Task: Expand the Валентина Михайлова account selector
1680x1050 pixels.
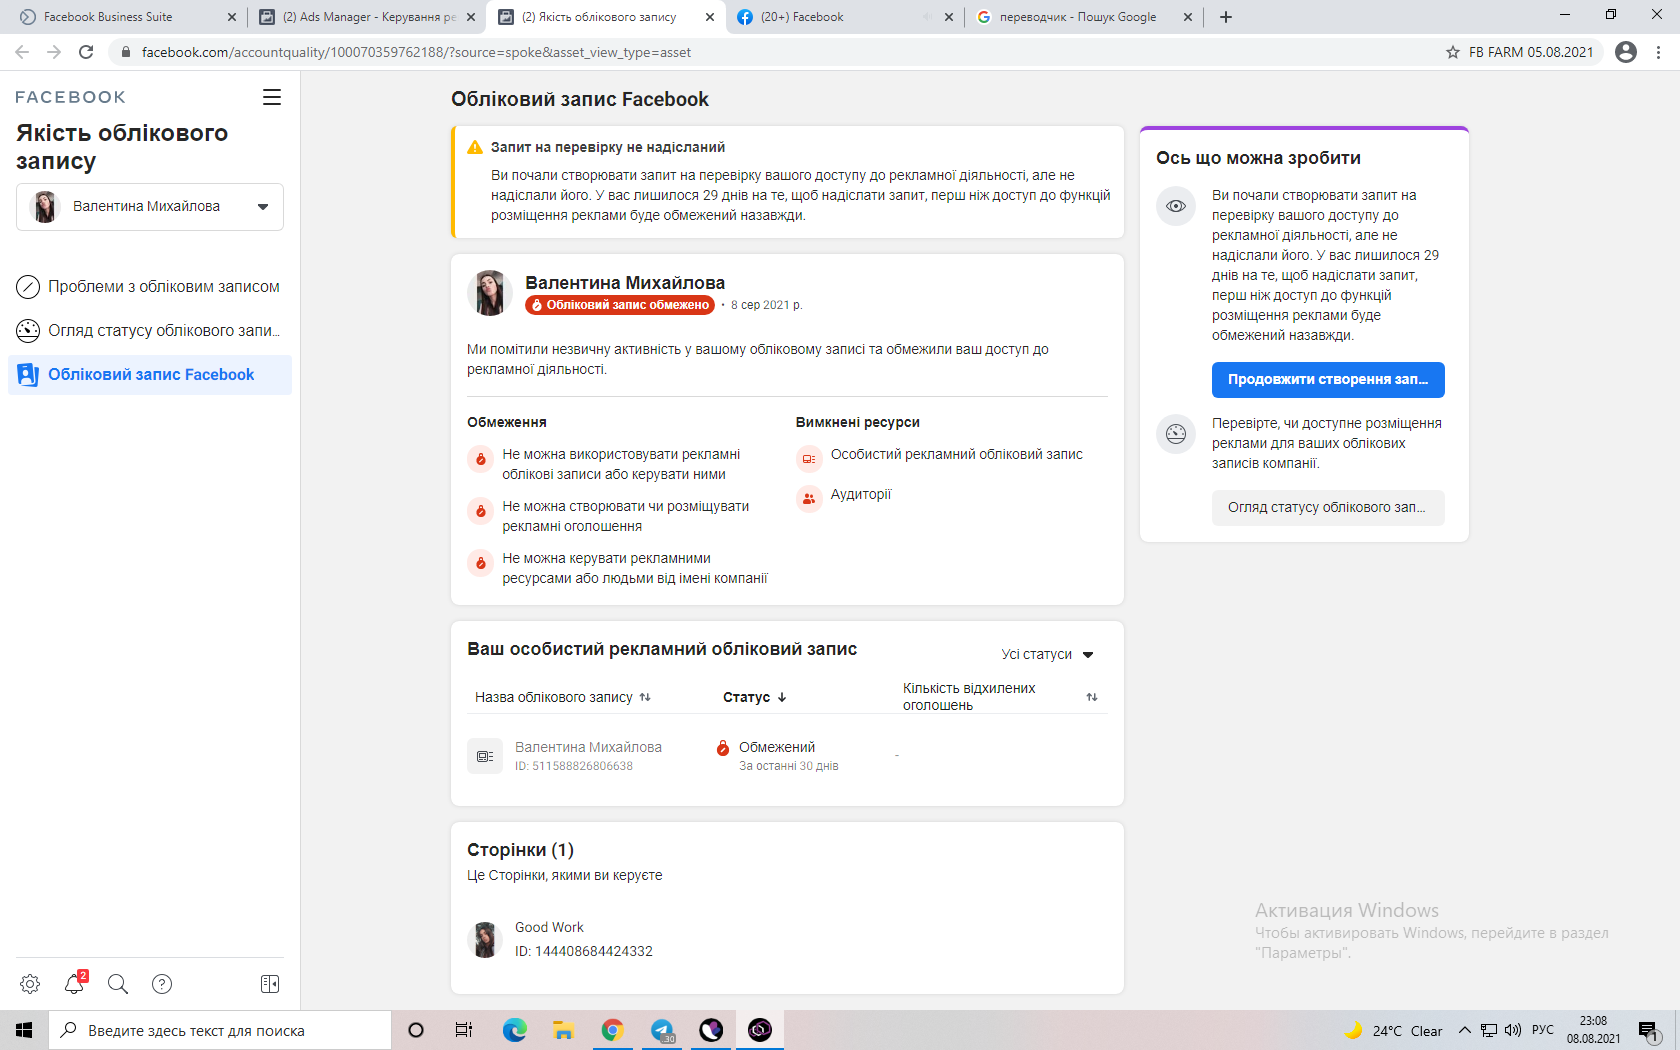Action: (150, 207)
